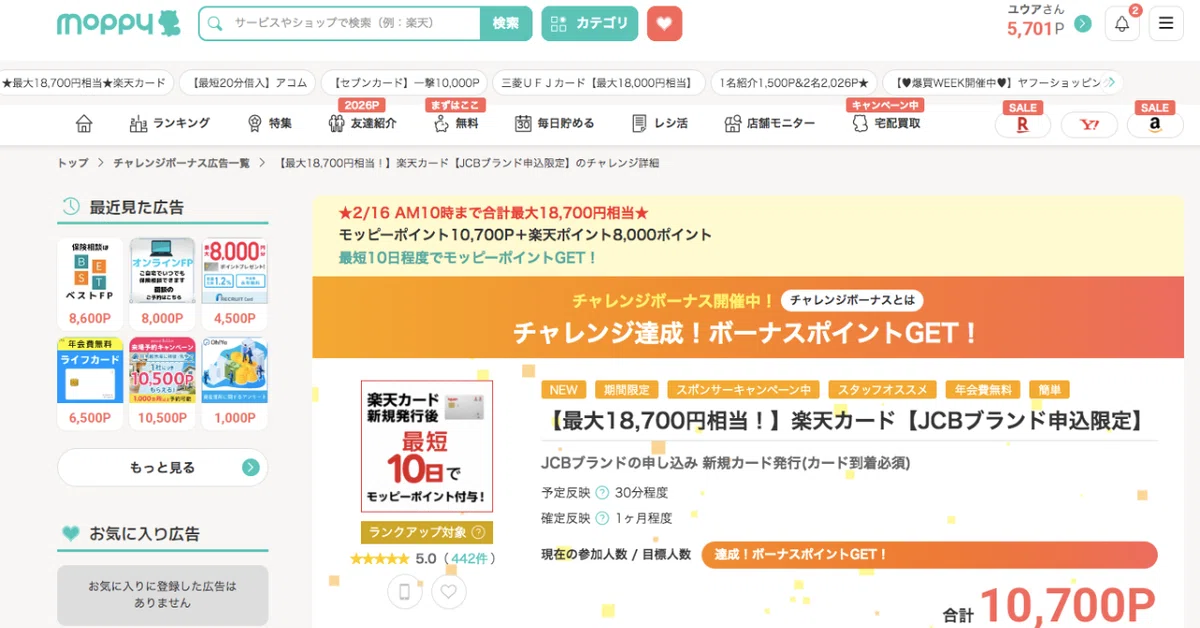Open help icon beside 確定反映
Screen dimensions: 1200x628
[x=602, y=519]
